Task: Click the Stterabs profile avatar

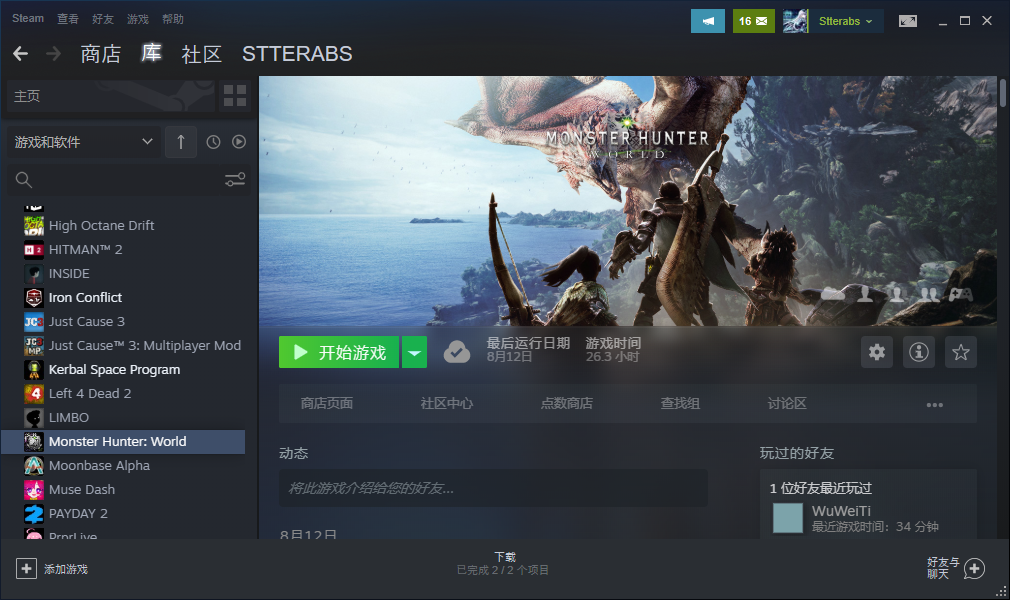Action: point(796,21)
